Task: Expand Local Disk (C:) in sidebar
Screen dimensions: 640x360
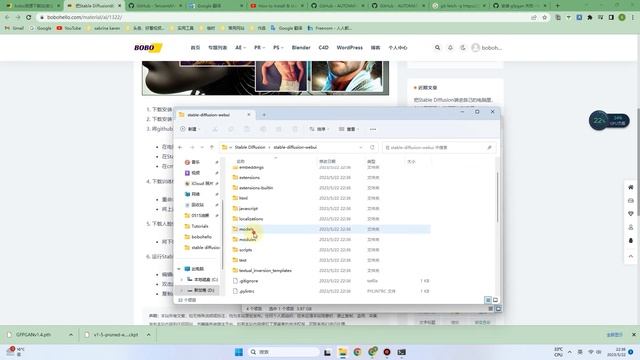Action: point(182,279)
